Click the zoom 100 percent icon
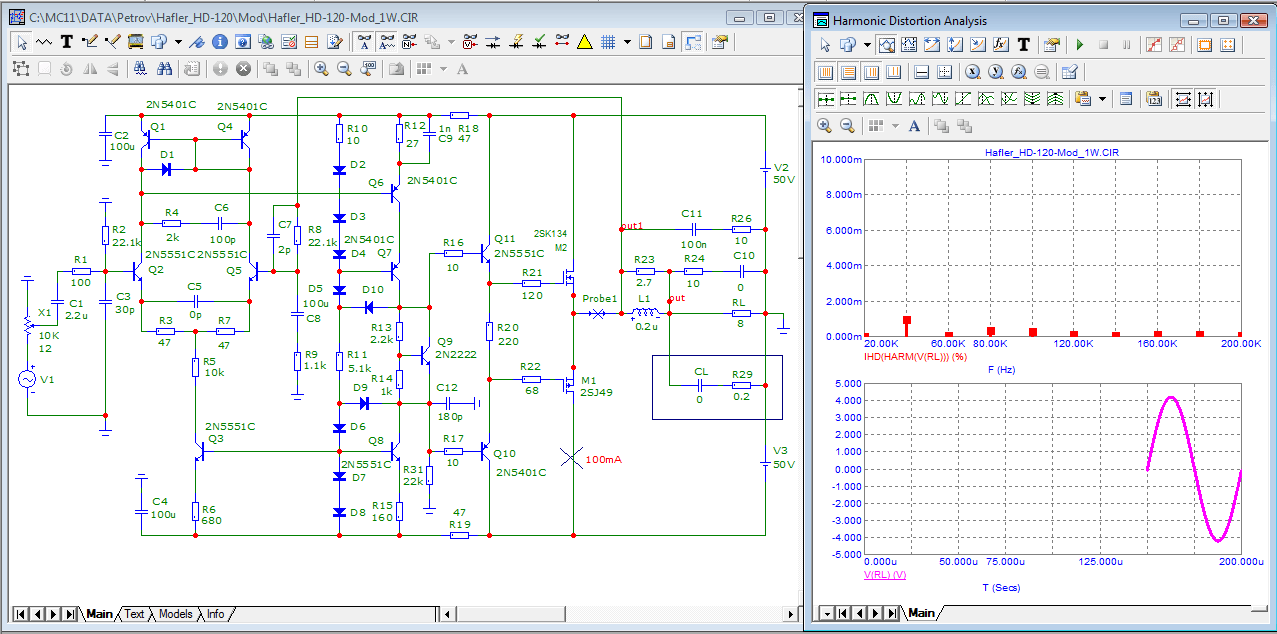Screen dimensions: 1277x634 [368, 68]
